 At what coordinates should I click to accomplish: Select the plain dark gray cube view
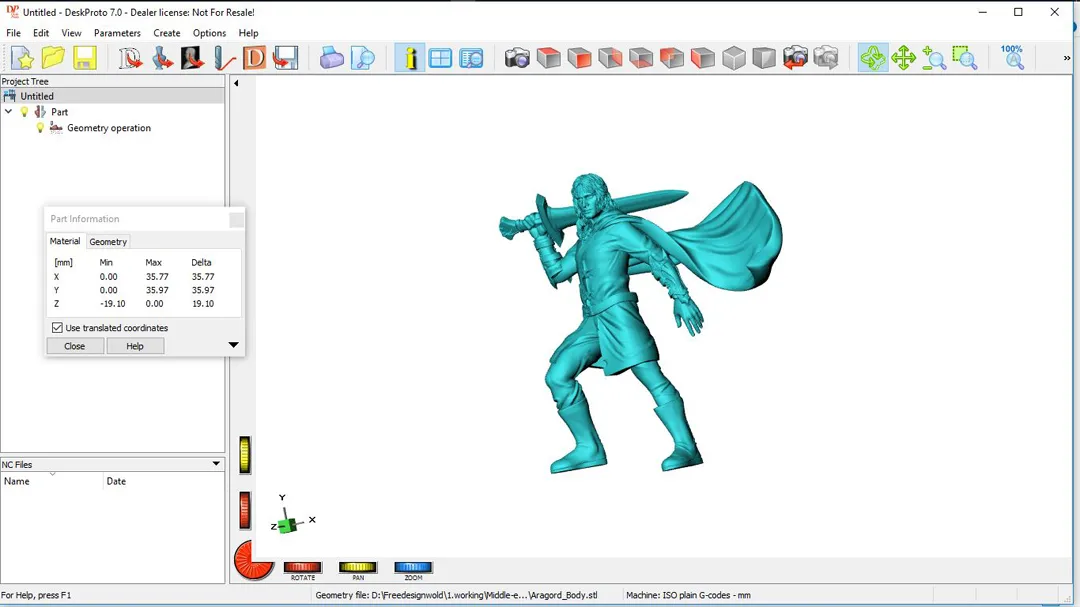click(x=764, y=58)
